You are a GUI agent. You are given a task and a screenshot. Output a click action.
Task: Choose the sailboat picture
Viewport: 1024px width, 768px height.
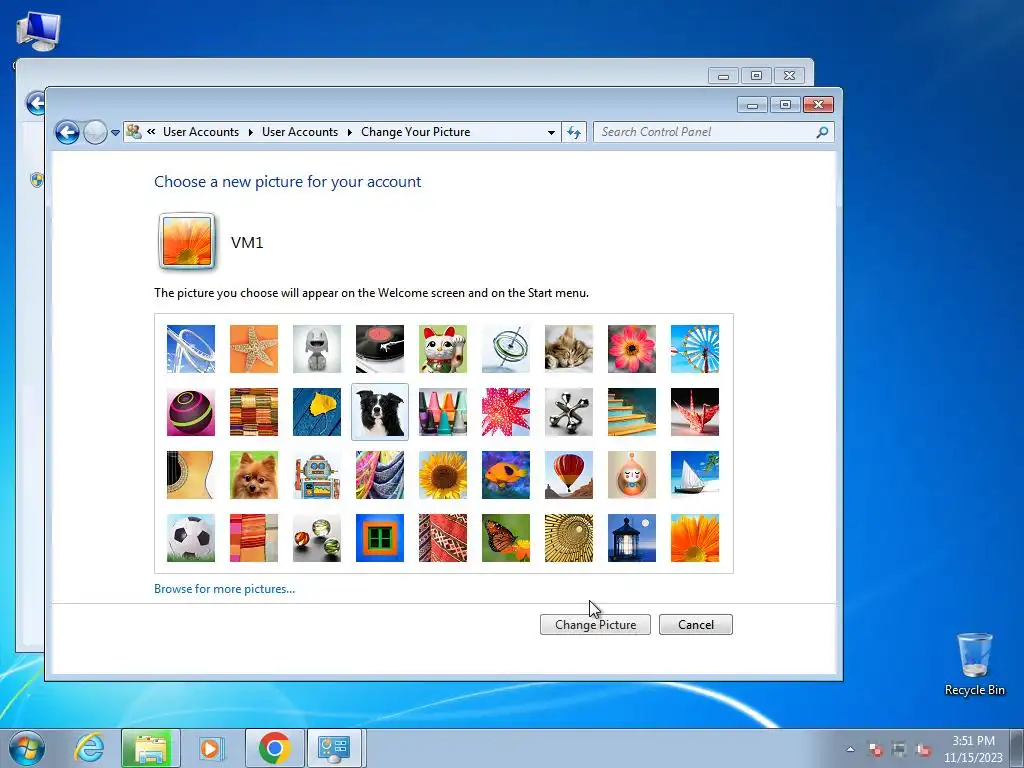click(x=695, y=475)
